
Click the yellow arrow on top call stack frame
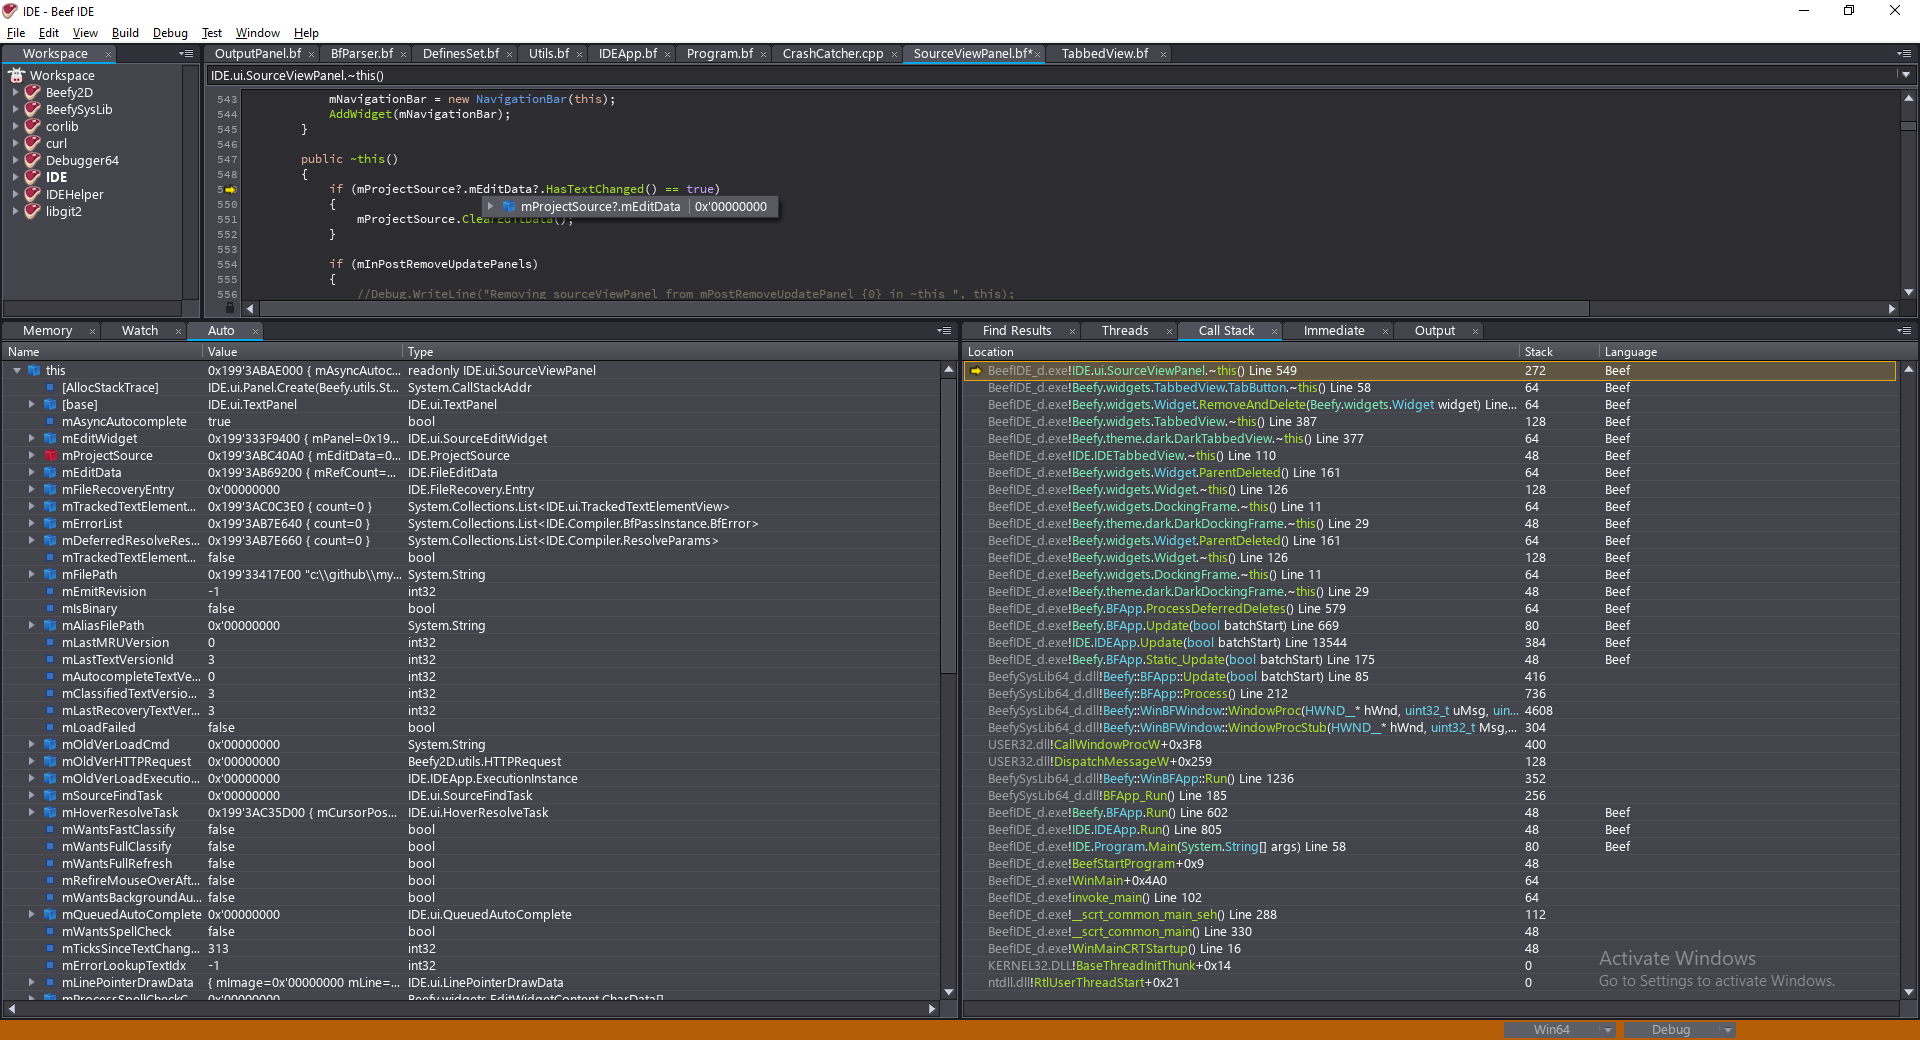tap(975, 370)
